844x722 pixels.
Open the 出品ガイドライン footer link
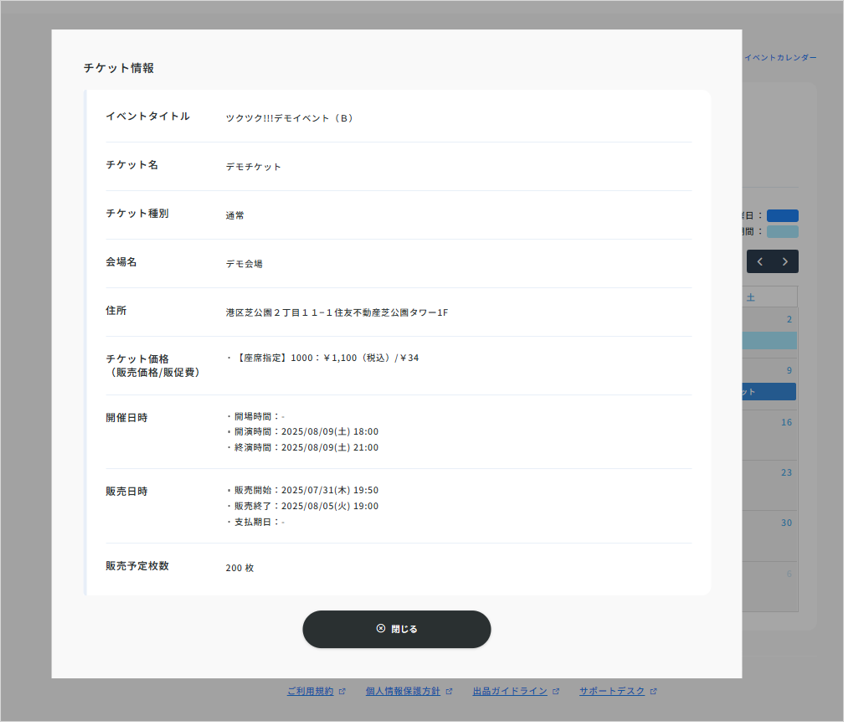tap(509, 691)
